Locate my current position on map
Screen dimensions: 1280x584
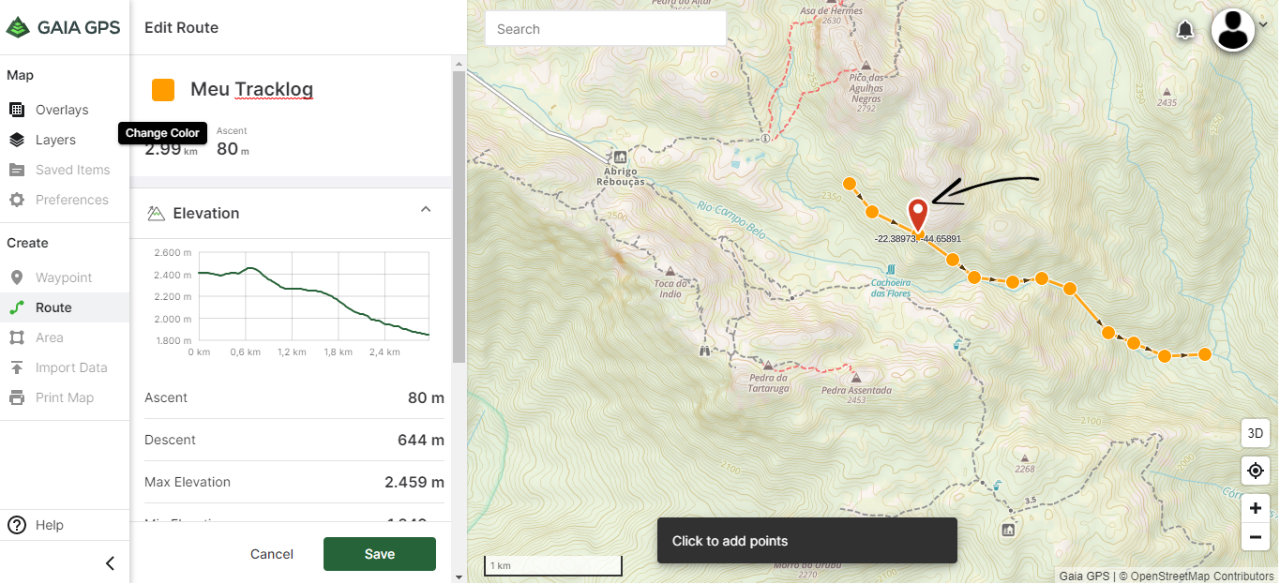[1255, 470]
